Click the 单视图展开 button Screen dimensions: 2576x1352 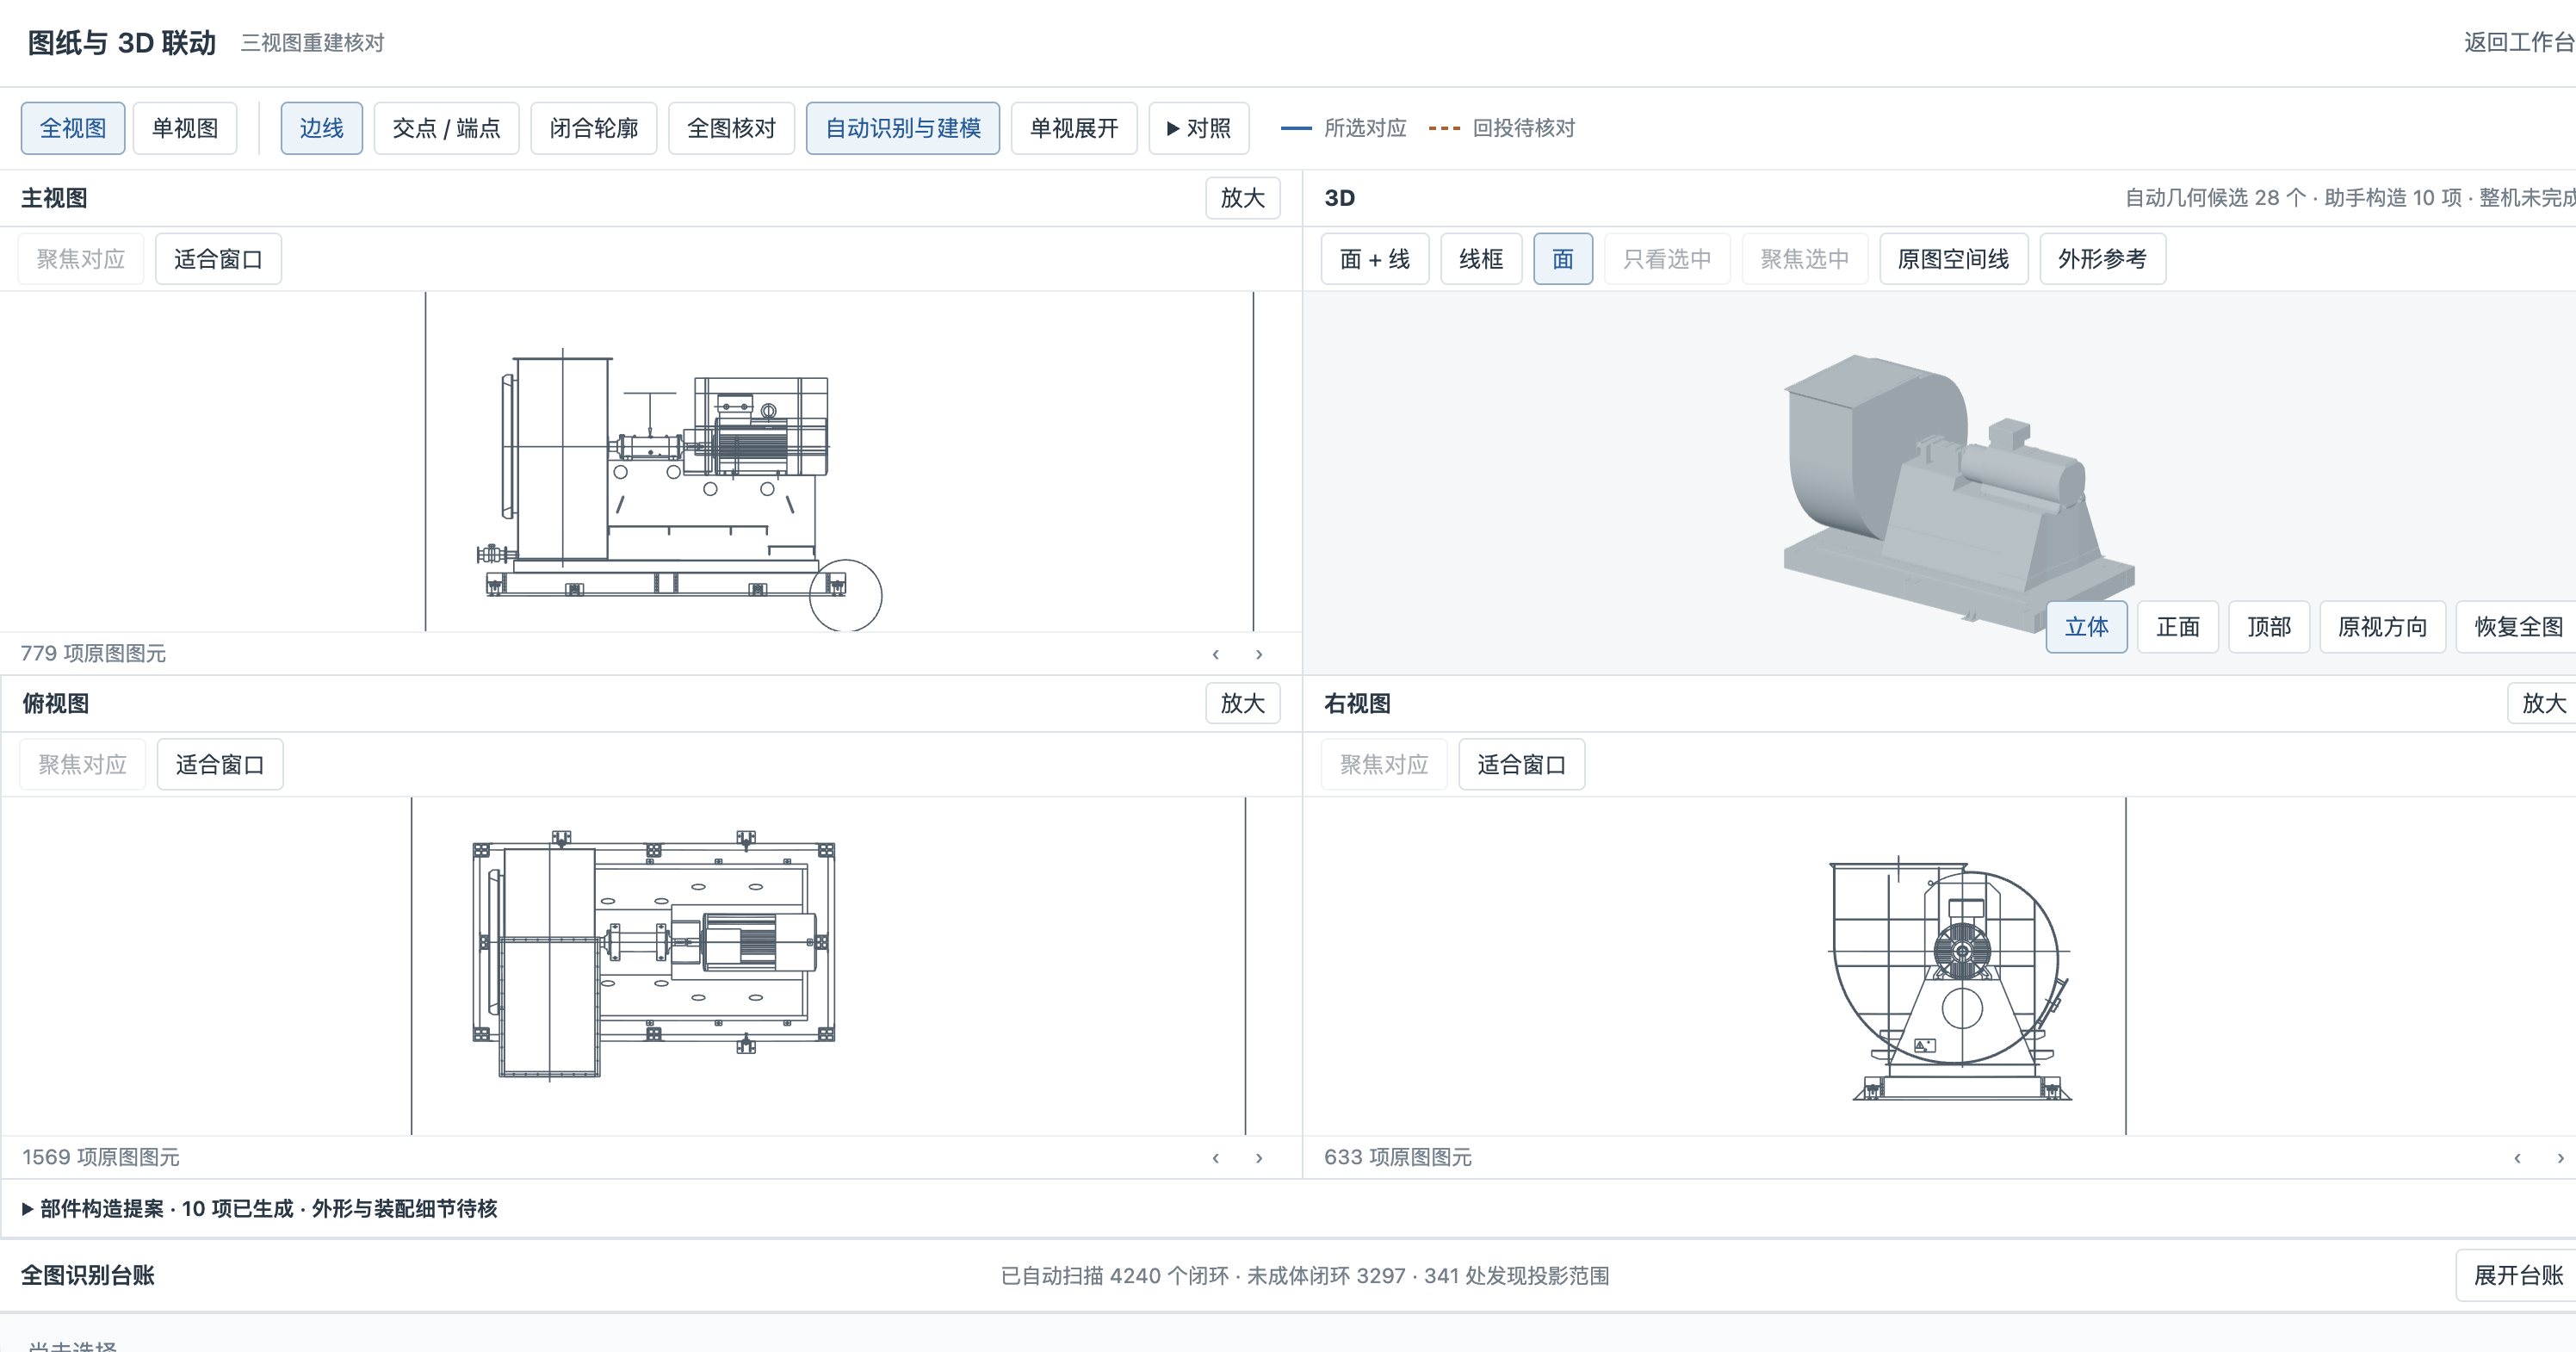click(x=1074, y=128)
